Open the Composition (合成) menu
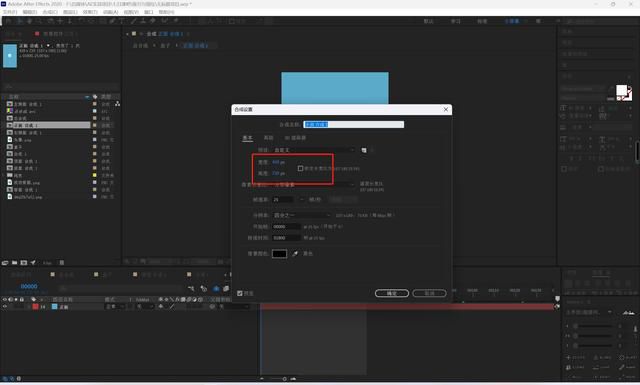This screenshot has height=385, width=640. click(x=50, y=12)
